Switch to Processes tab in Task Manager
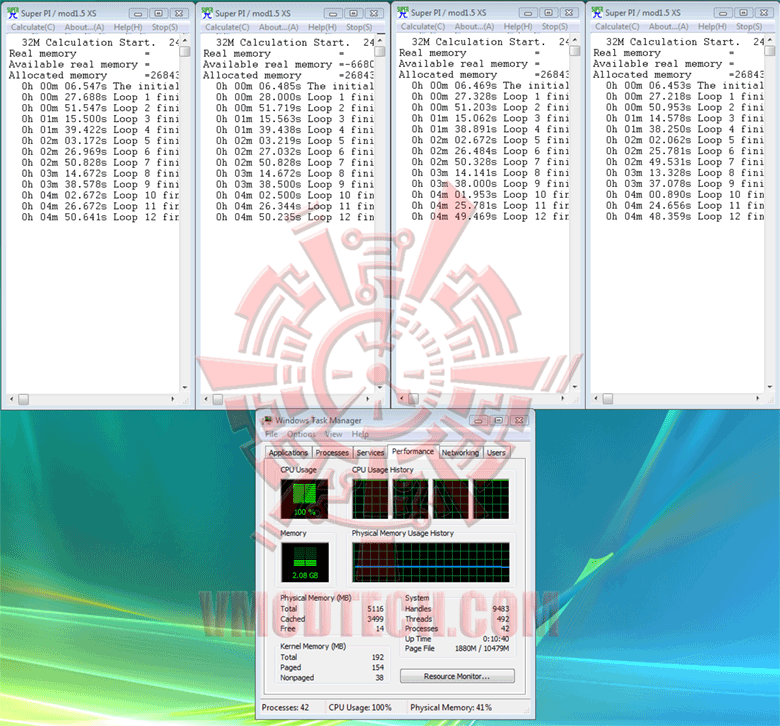This screenshot has height=726, width=780. [x=332, y=453]
